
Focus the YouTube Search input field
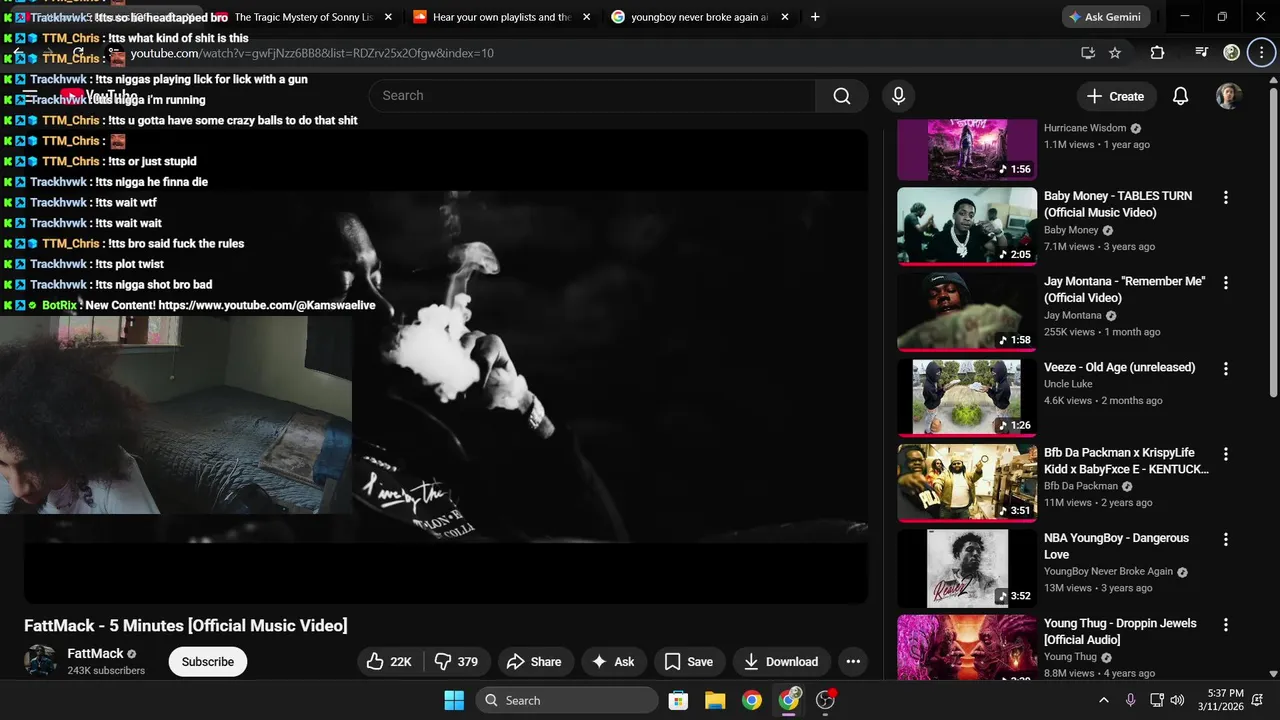[x=592, y=96]
